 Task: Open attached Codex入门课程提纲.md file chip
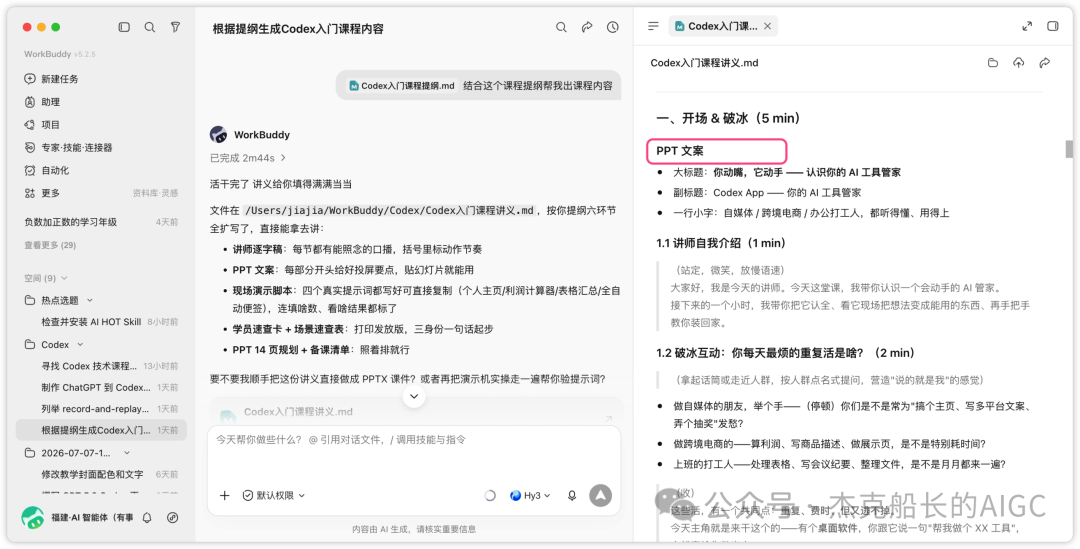point(401,85)
